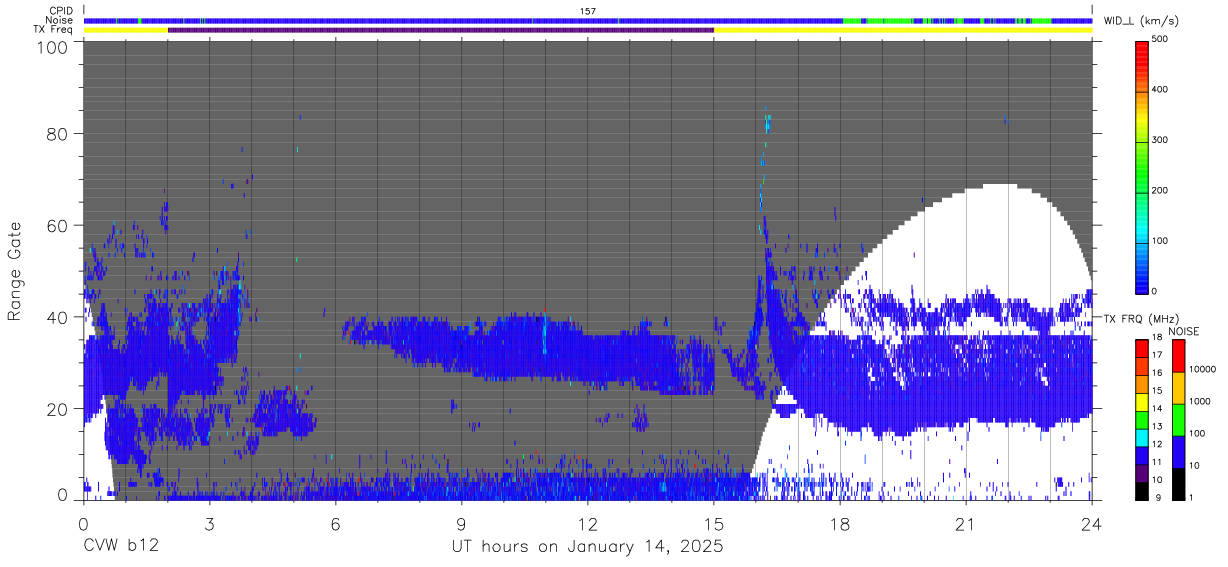Click the 10000 value on NOISE legend
1228x567 pixels.
pyautogui.click(x=1204, y=369)
